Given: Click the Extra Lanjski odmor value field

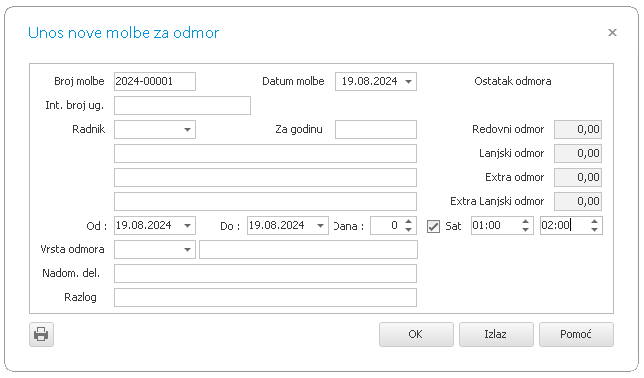Looking at the screenshot, I should coord(577,201).
